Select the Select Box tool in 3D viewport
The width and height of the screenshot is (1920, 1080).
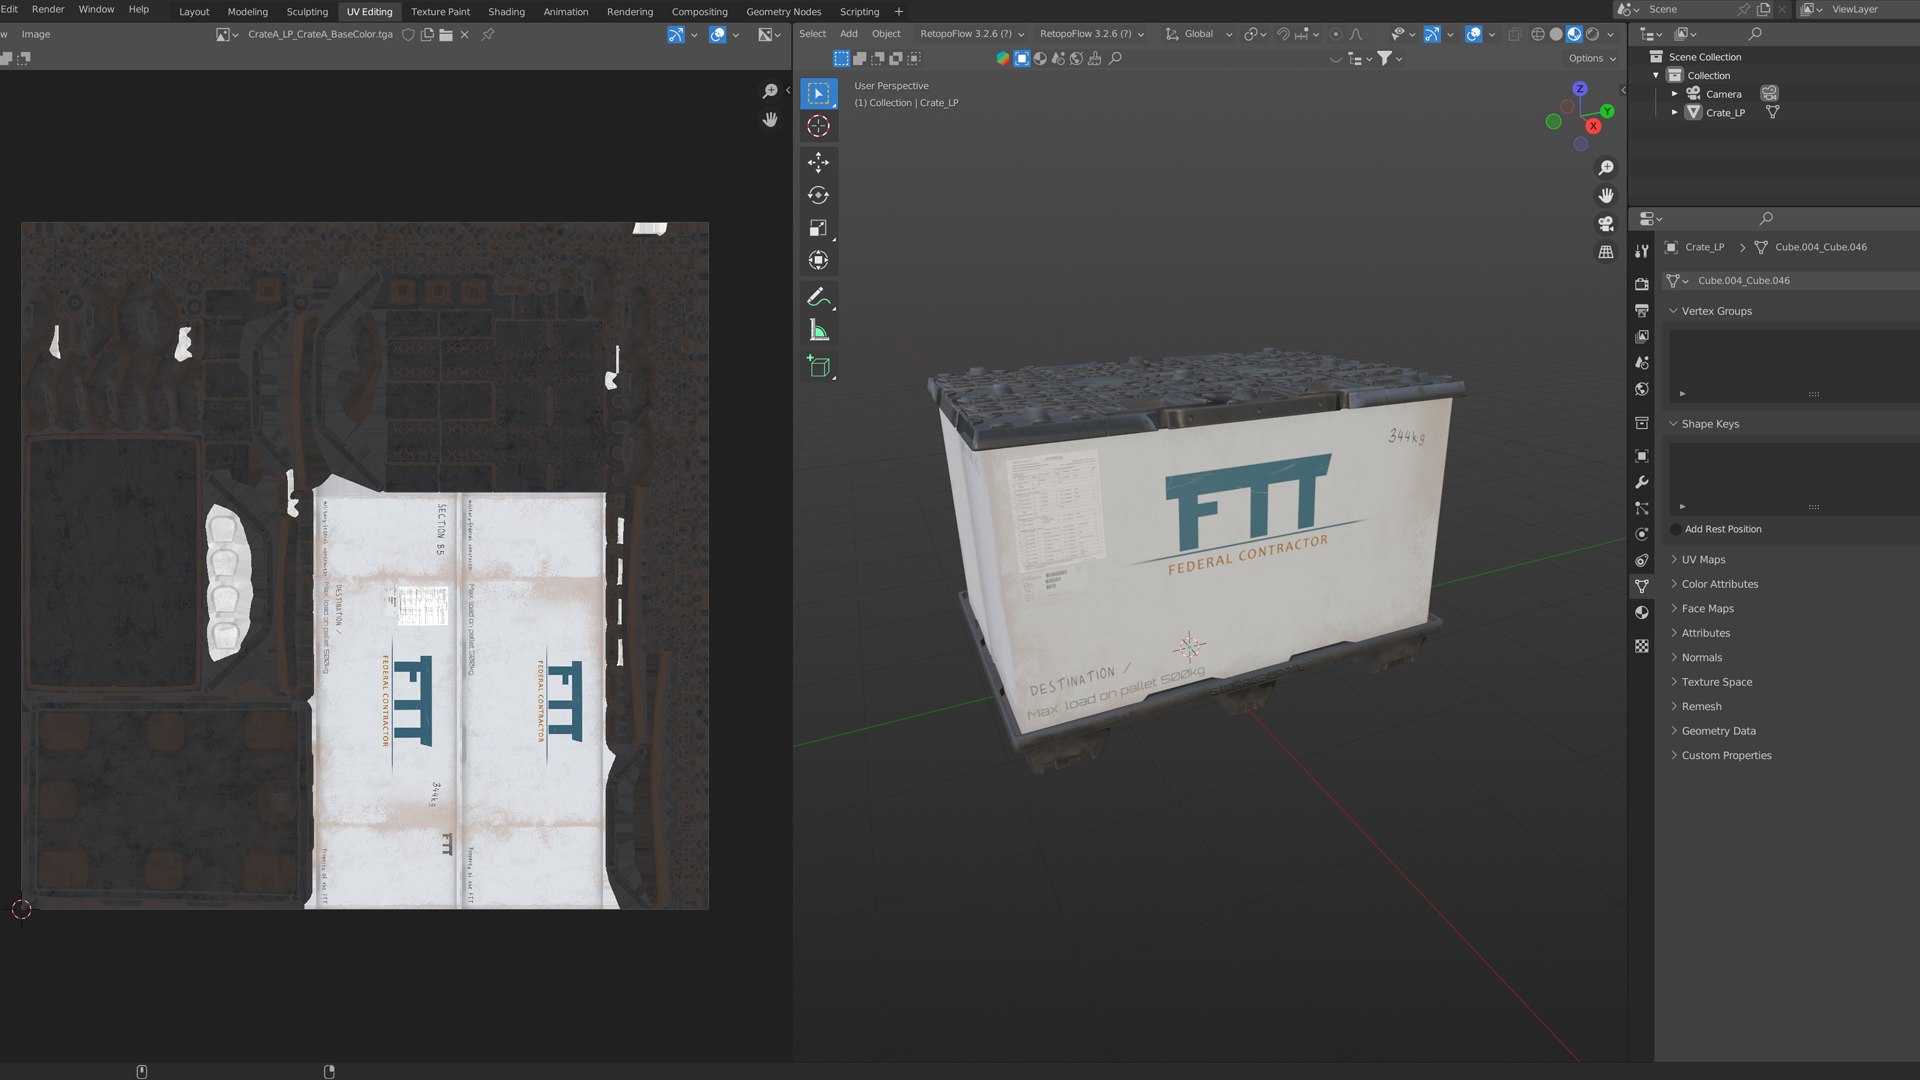click(x=818, y=93)
